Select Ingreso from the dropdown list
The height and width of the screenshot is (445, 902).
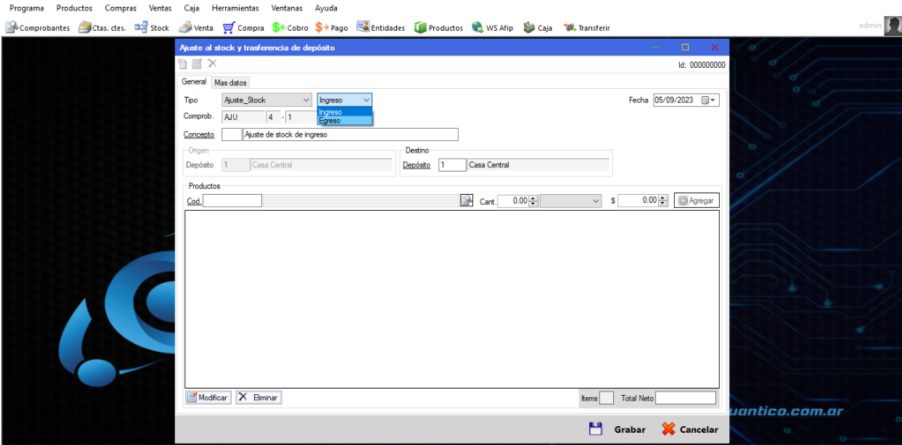pos(345,112)
